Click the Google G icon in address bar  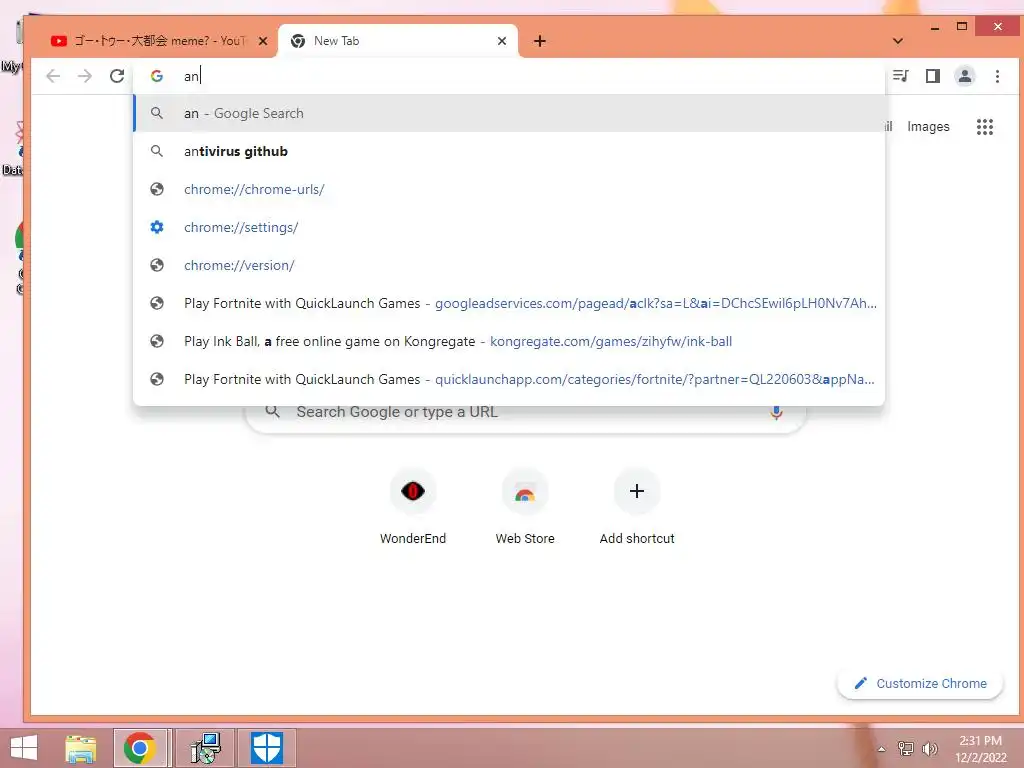[157, 76]
